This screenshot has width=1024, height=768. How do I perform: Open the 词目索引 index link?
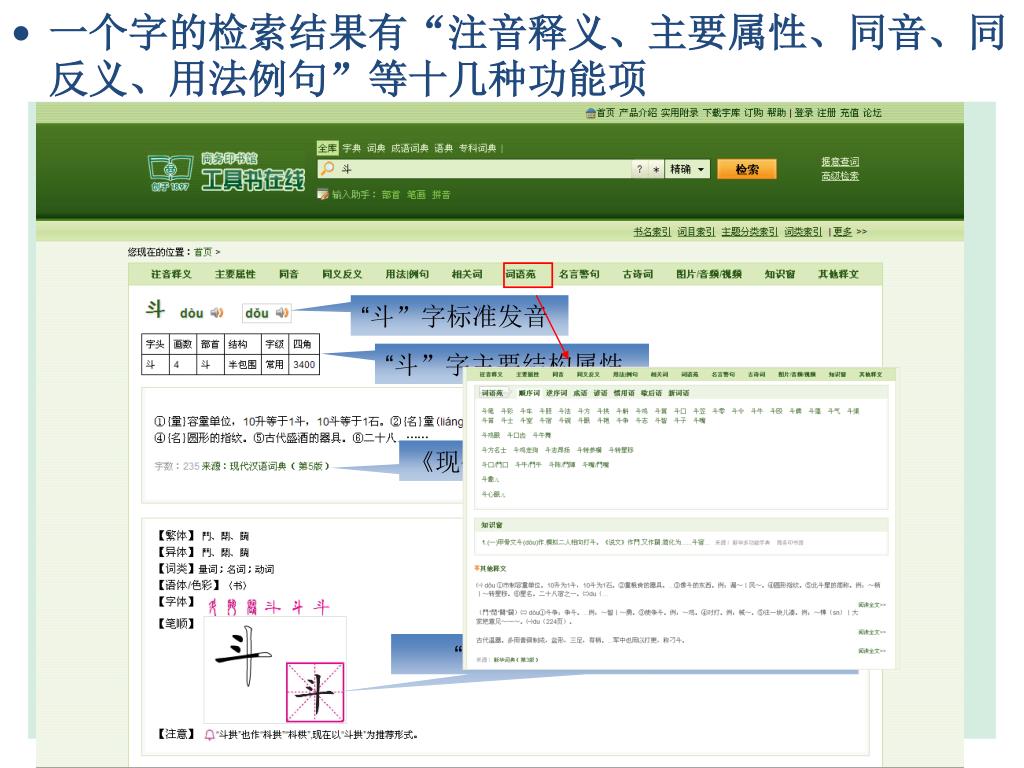pyautogui.click(x=696, y=232)
